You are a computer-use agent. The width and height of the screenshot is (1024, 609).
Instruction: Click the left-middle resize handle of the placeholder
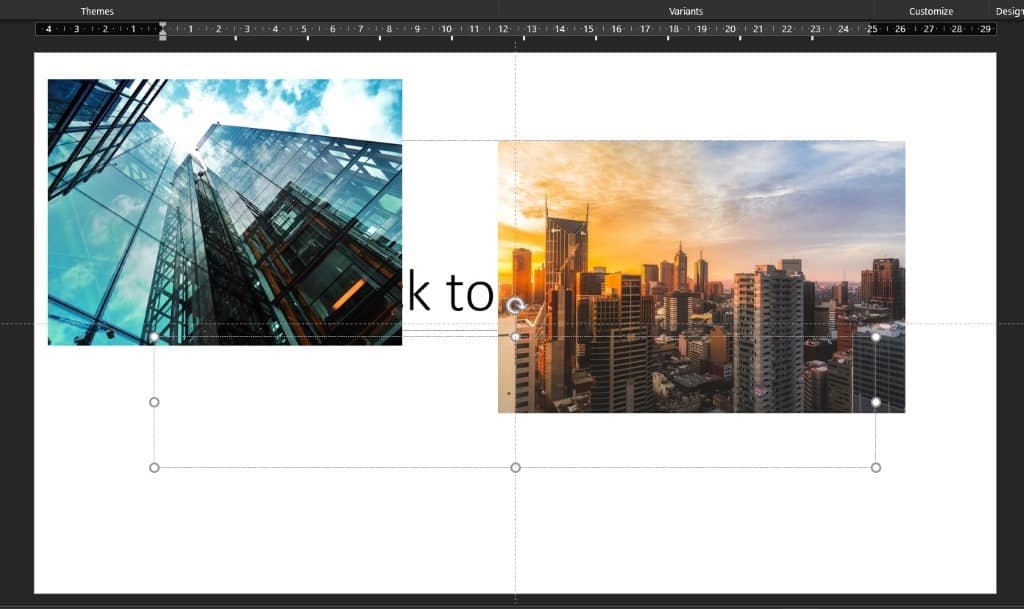point(154,402)
